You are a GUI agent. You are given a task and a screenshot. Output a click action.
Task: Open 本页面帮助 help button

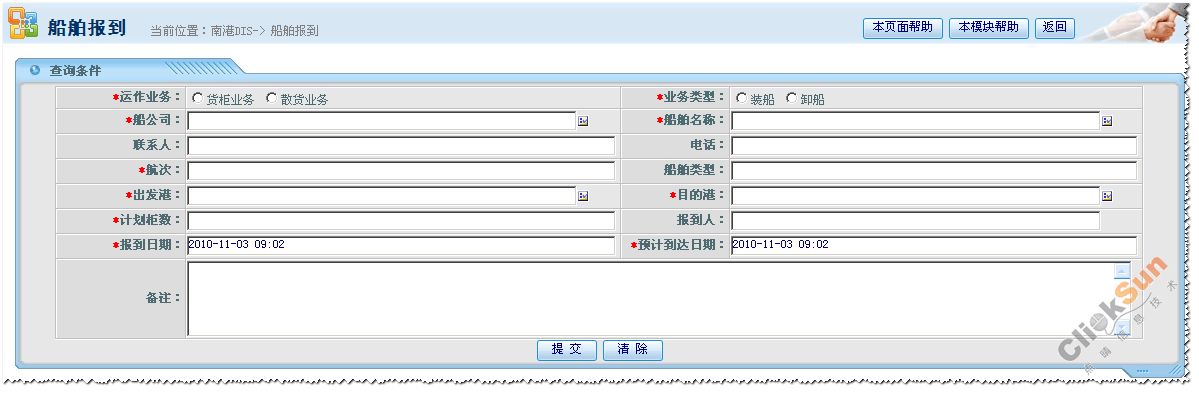point(902,28)
